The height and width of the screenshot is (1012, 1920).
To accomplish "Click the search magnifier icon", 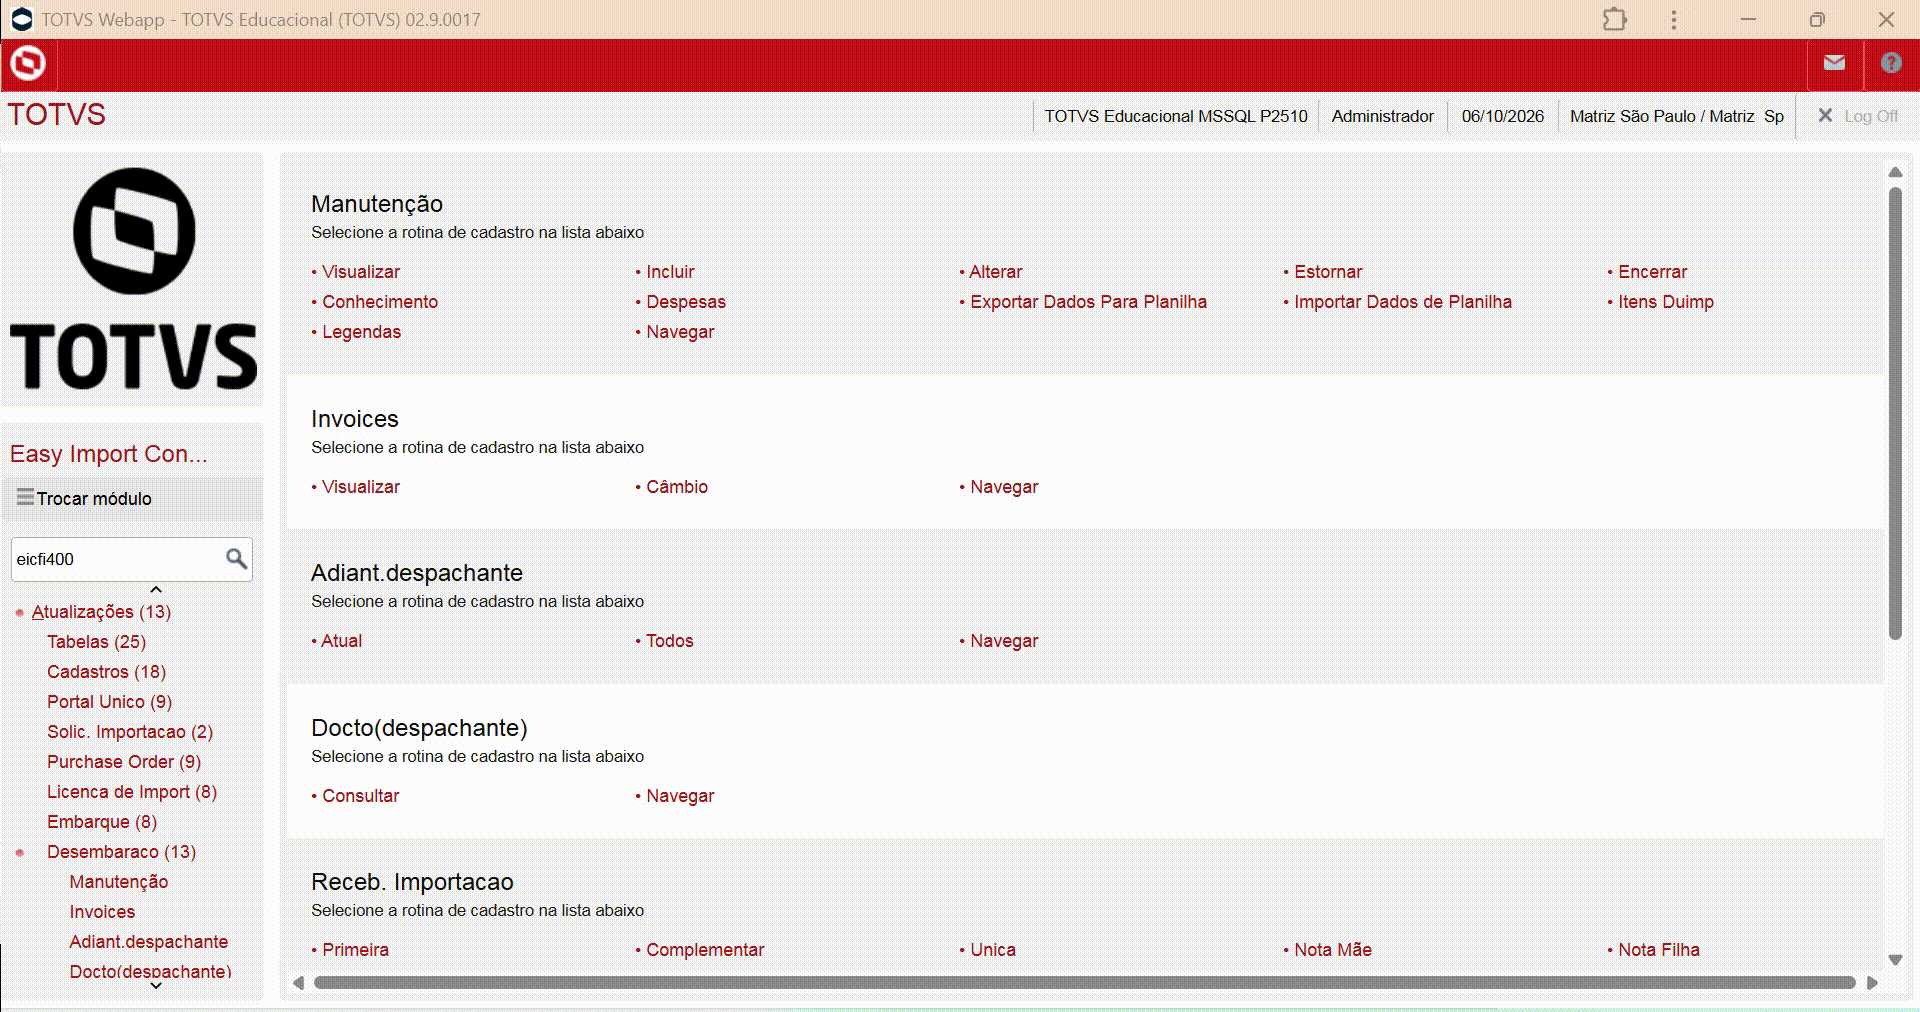I will point(236,558).
